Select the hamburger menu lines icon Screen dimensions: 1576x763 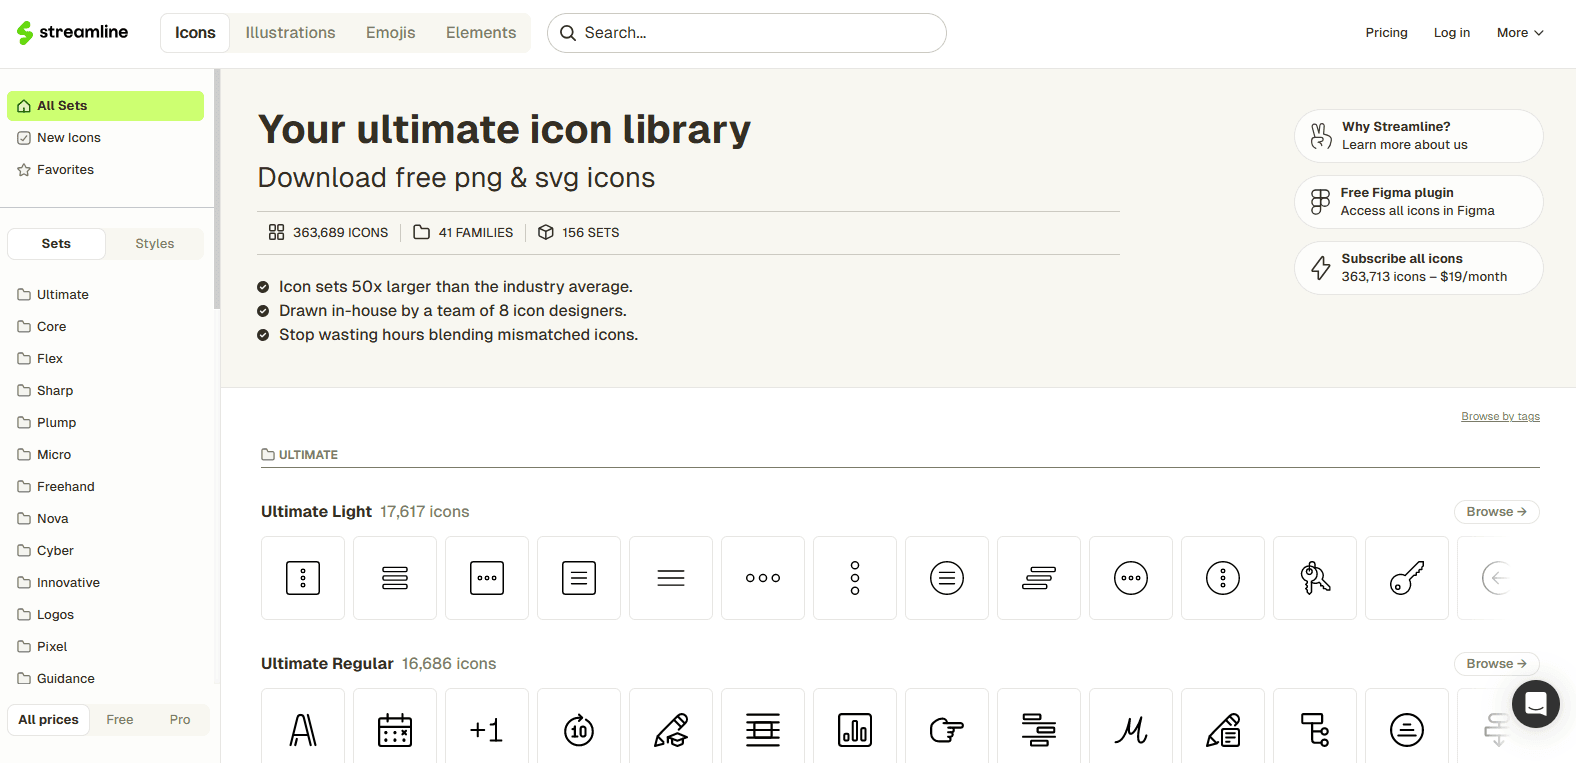pyautogui.click(x=671, y=578)
